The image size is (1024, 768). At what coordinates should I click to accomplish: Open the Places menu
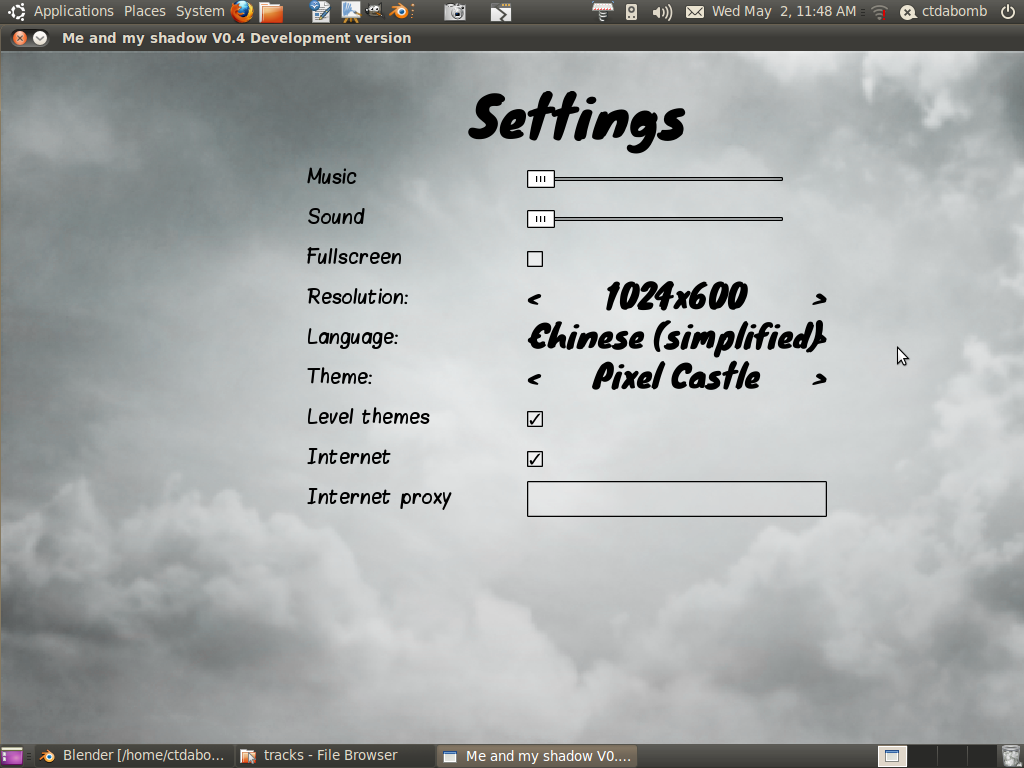coord(145,12)
